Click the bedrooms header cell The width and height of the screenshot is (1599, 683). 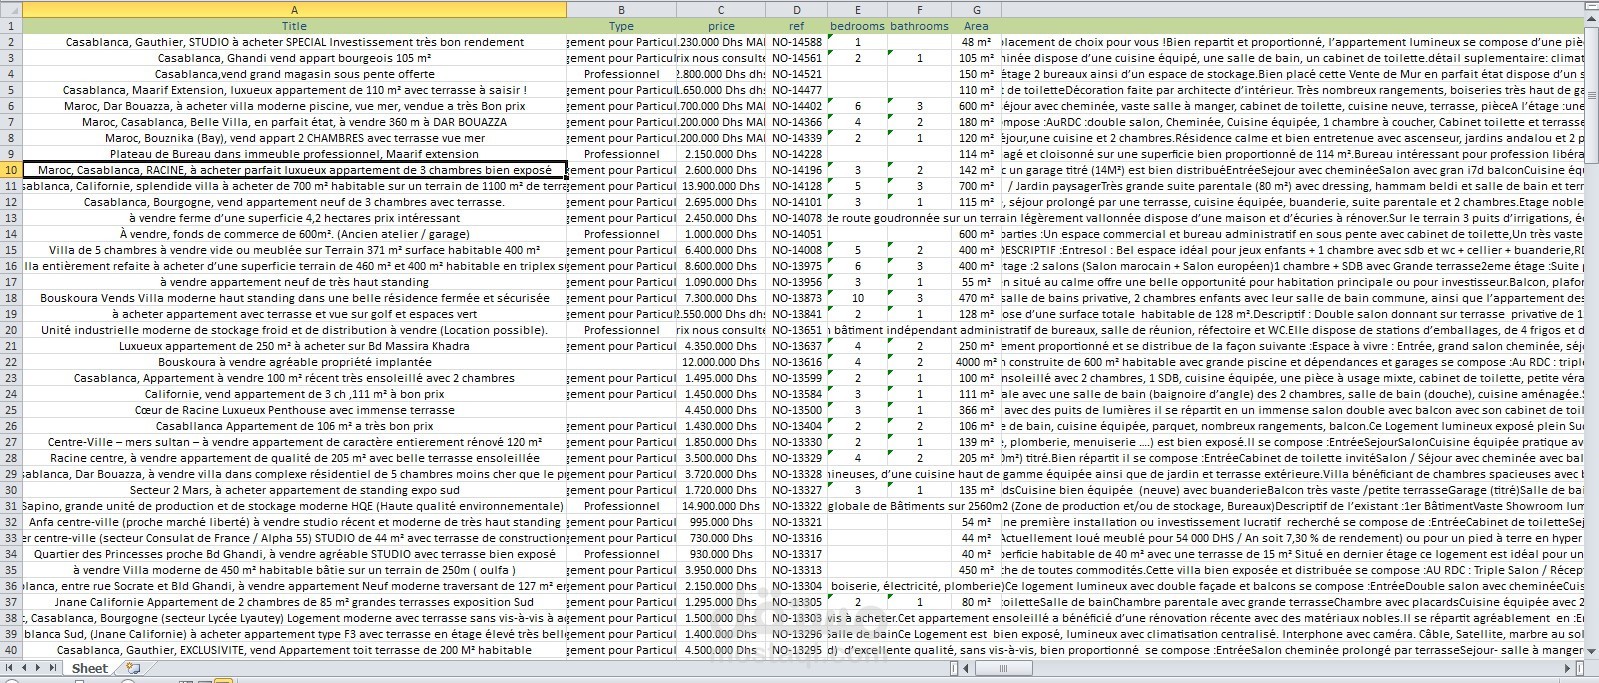(x=857, y=26)
